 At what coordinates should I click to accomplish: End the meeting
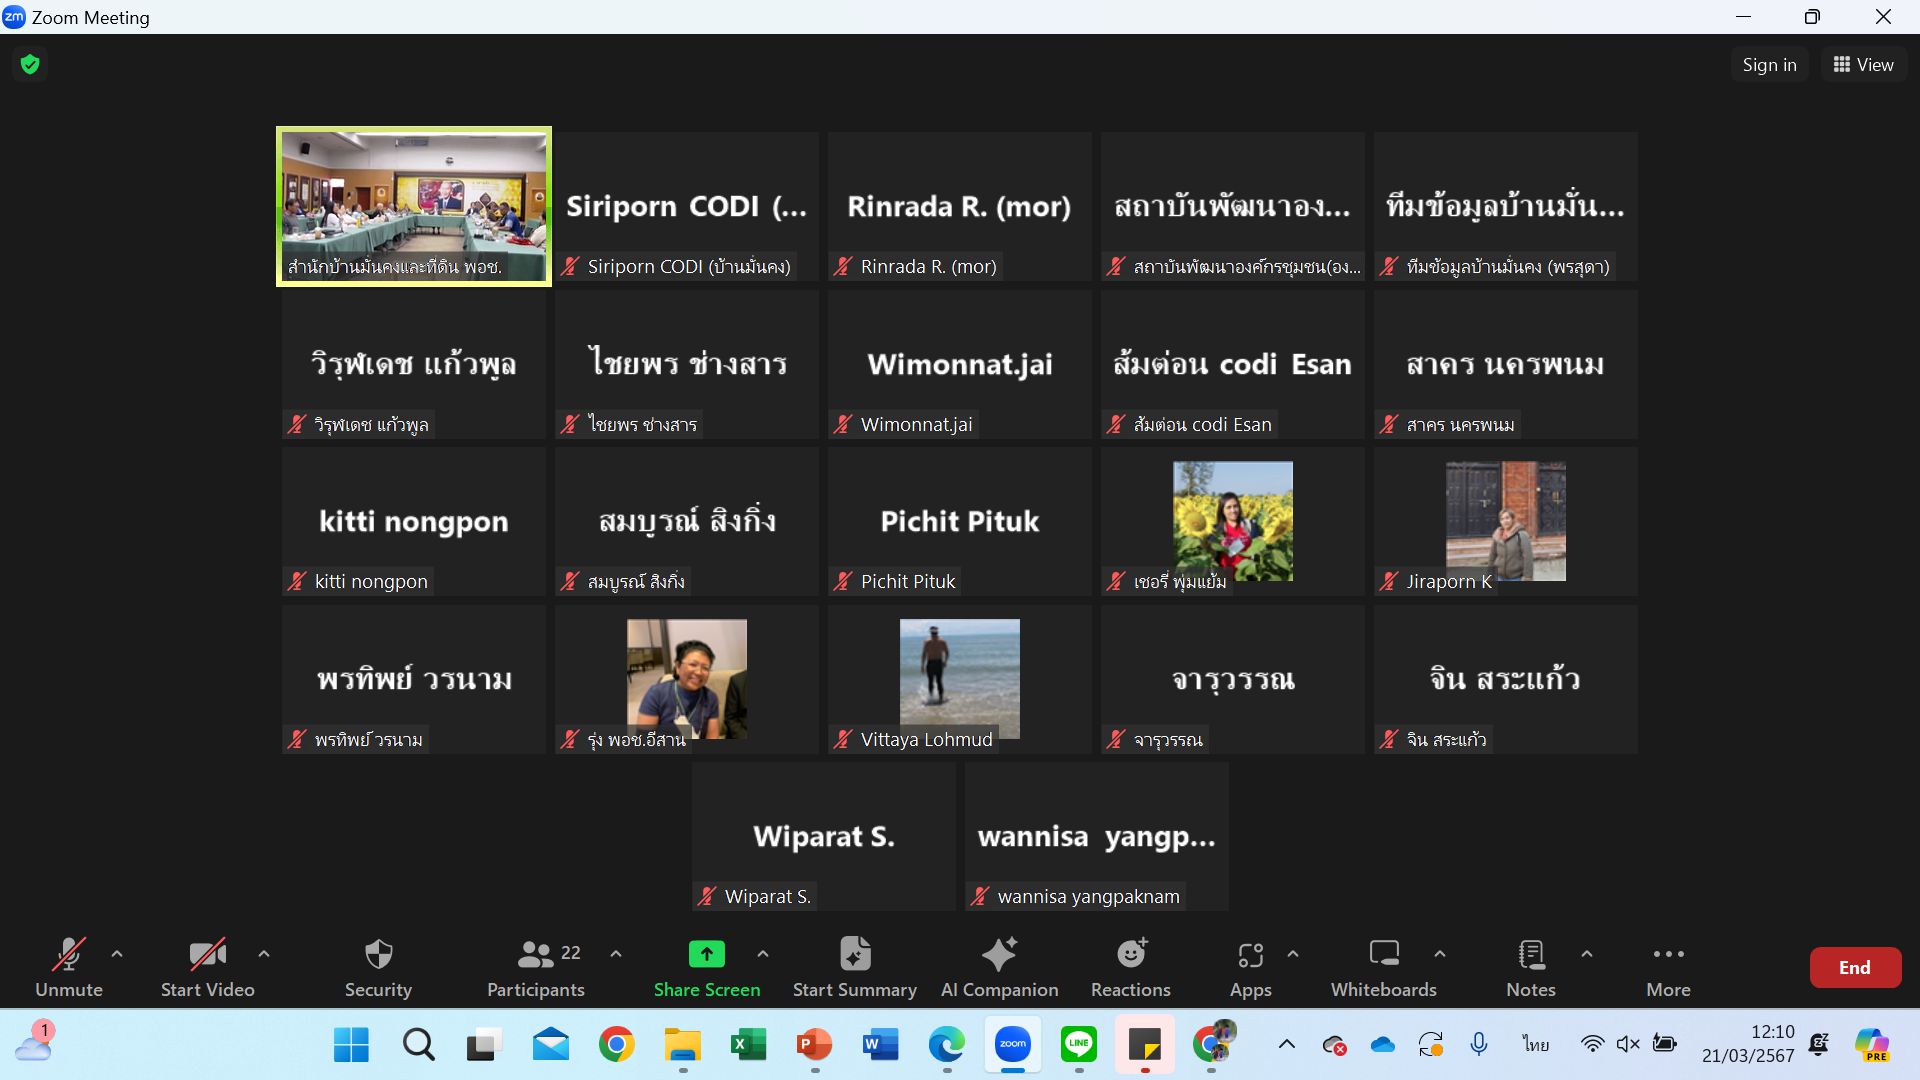pos(1855,967)
